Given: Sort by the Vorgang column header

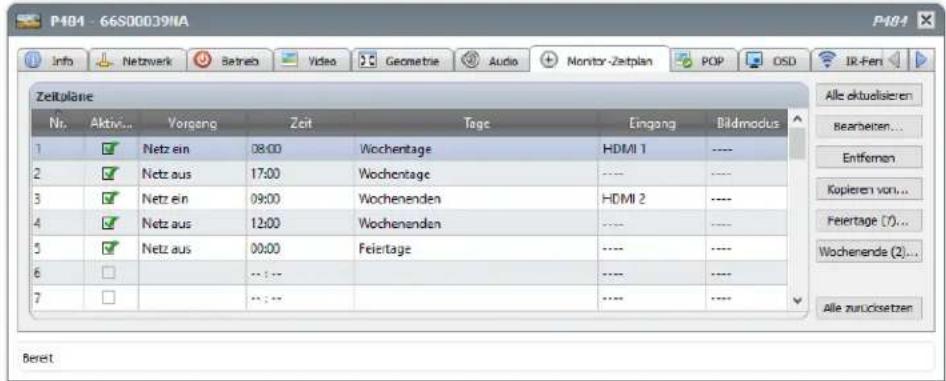Looking at the screenshot, I should coord(192,124).
